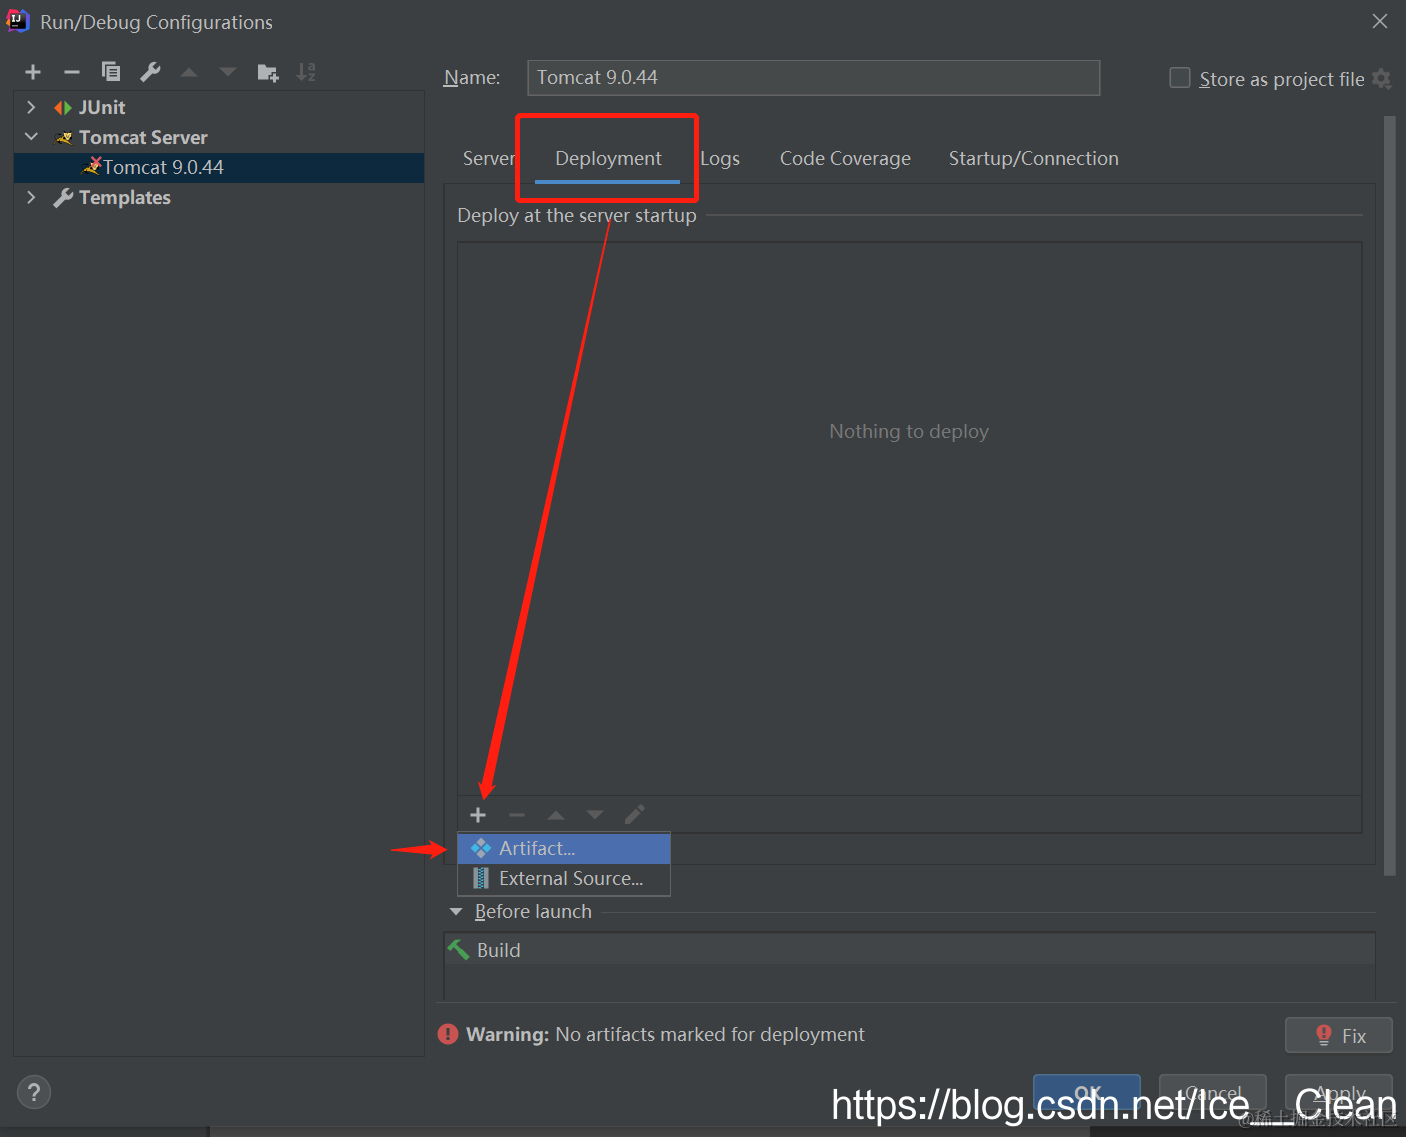1406x1137 pixels.
Task: Close the Run/Debug Configurations dialog
Action: coord(1380,21)
